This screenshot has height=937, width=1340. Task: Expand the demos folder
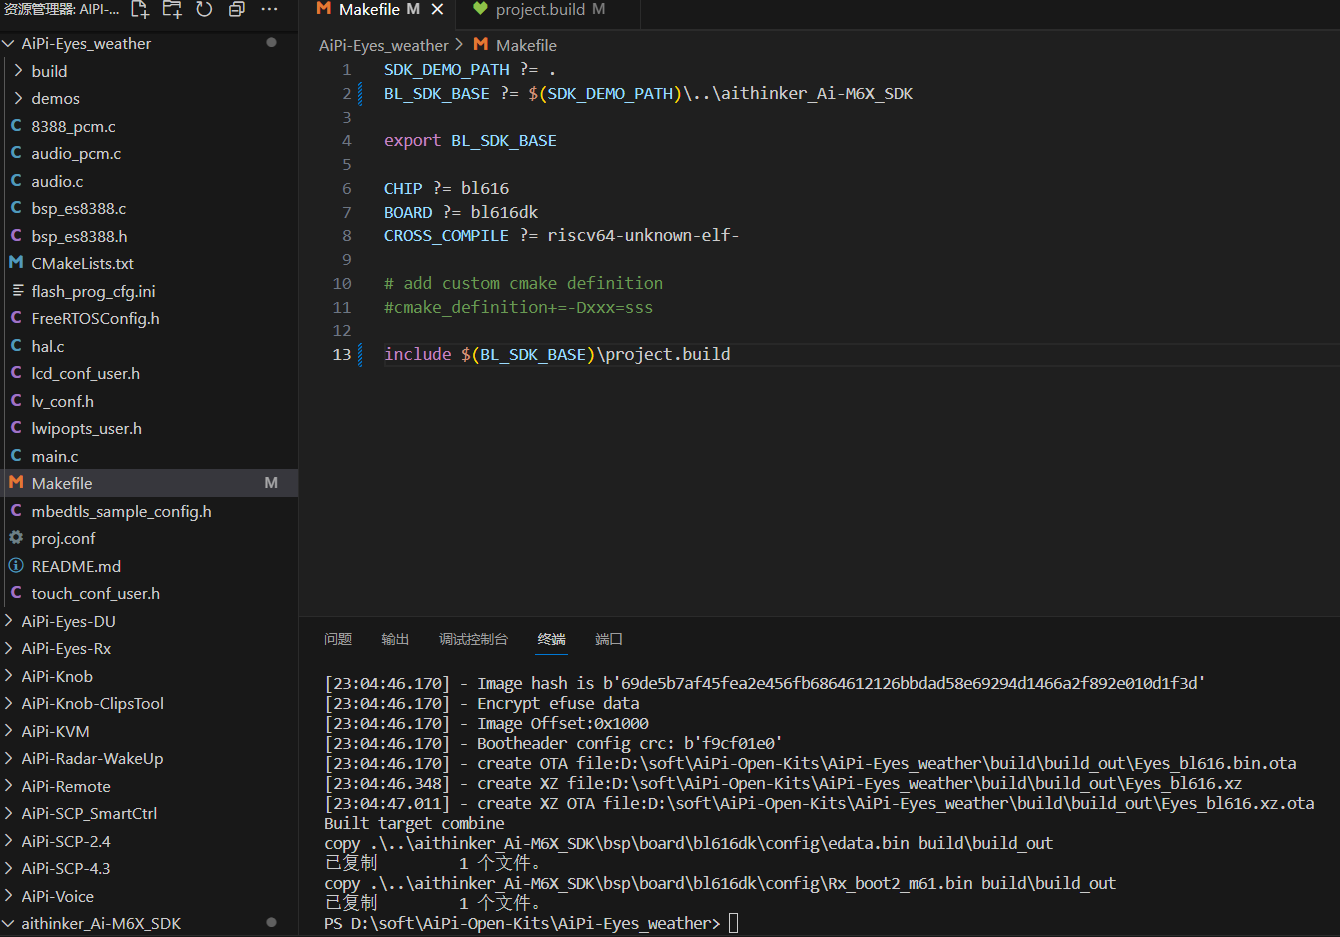149,99
